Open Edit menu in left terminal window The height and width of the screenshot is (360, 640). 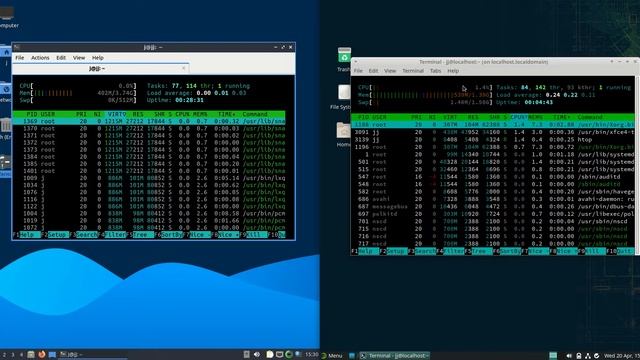61,58
